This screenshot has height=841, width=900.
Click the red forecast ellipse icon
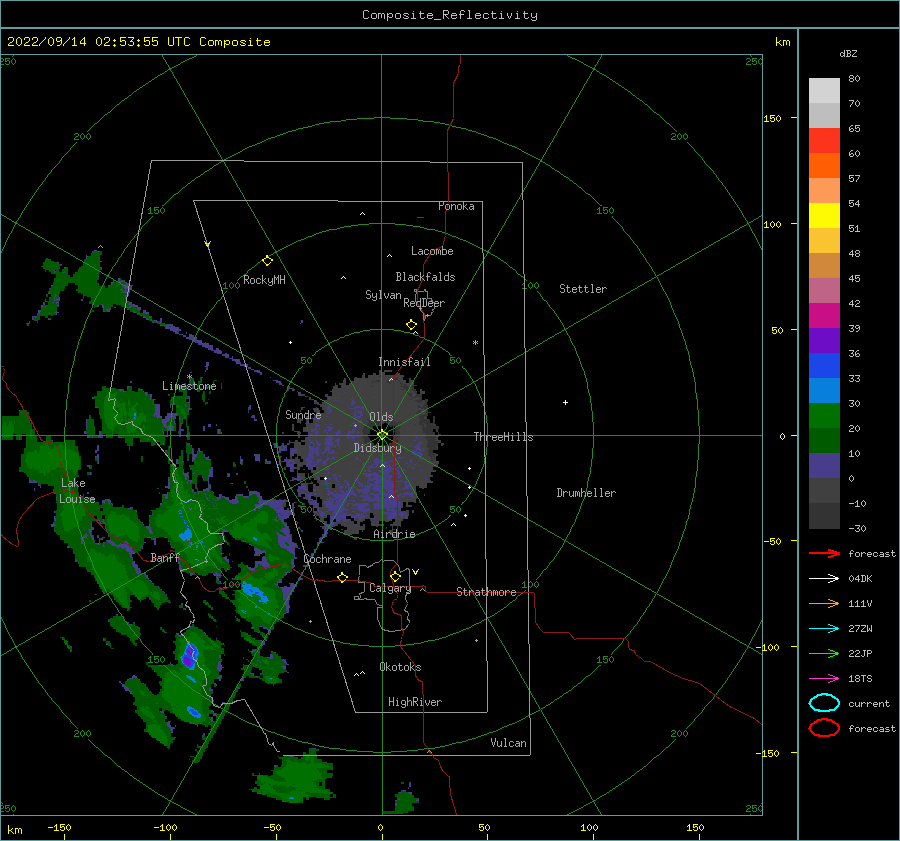tap(824, 728)
